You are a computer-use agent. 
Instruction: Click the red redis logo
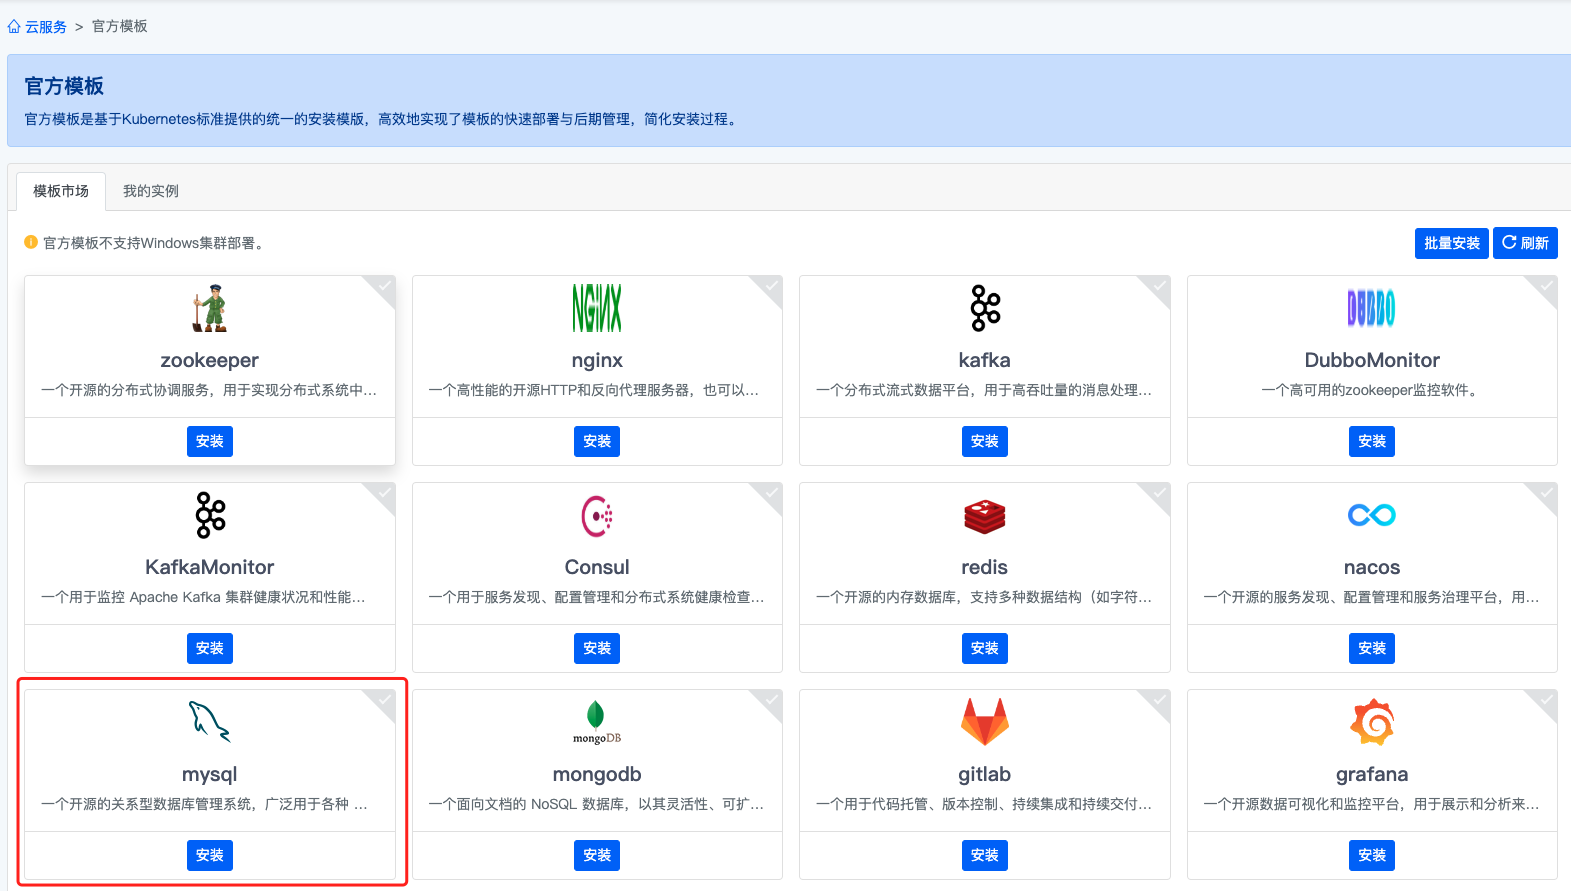point(985,516)
